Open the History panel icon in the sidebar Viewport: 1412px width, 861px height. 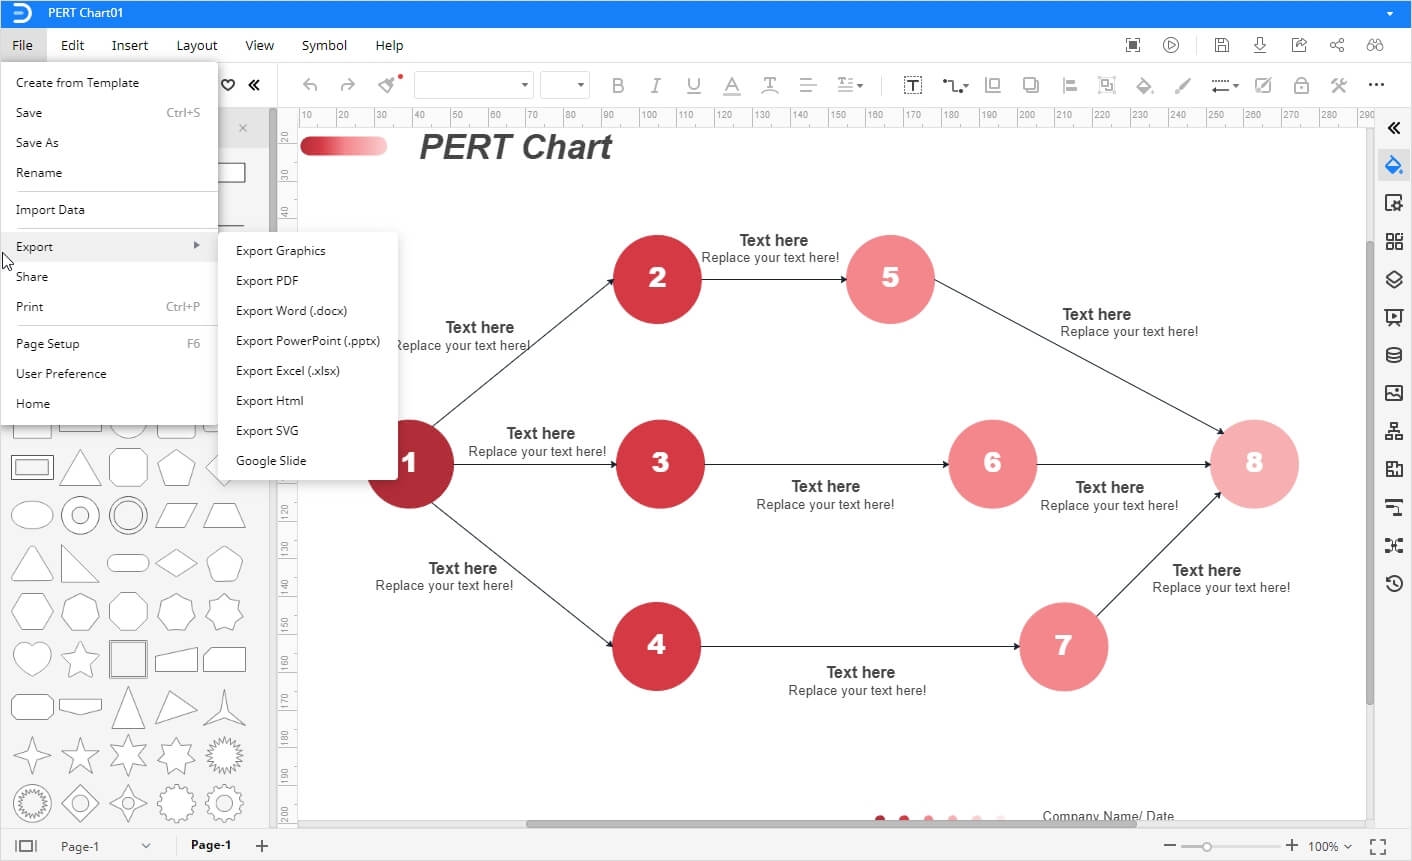click(1393, 583)
